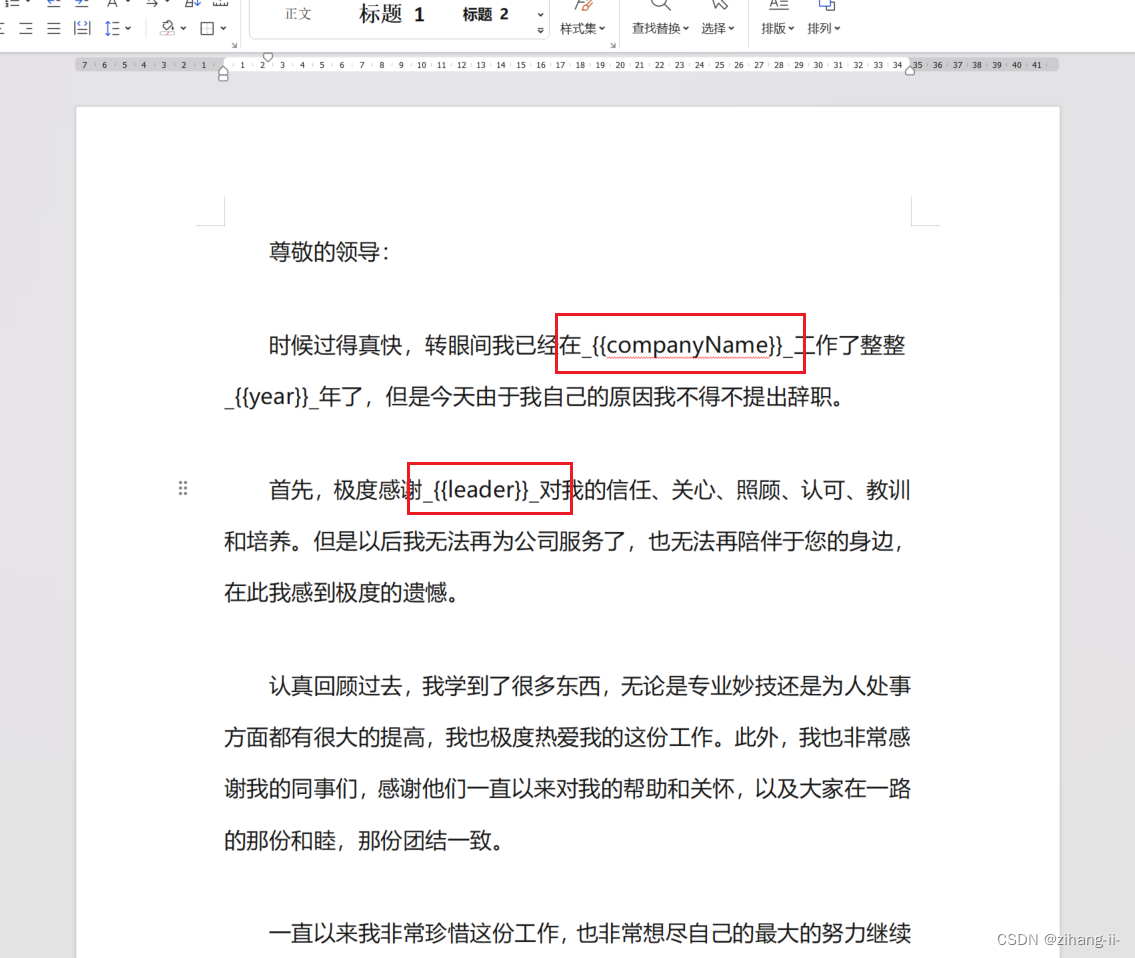Click the line 在此我感到极度的遗憾
The height and width of the screenshot is (958, 1135).
pos(341,593)
